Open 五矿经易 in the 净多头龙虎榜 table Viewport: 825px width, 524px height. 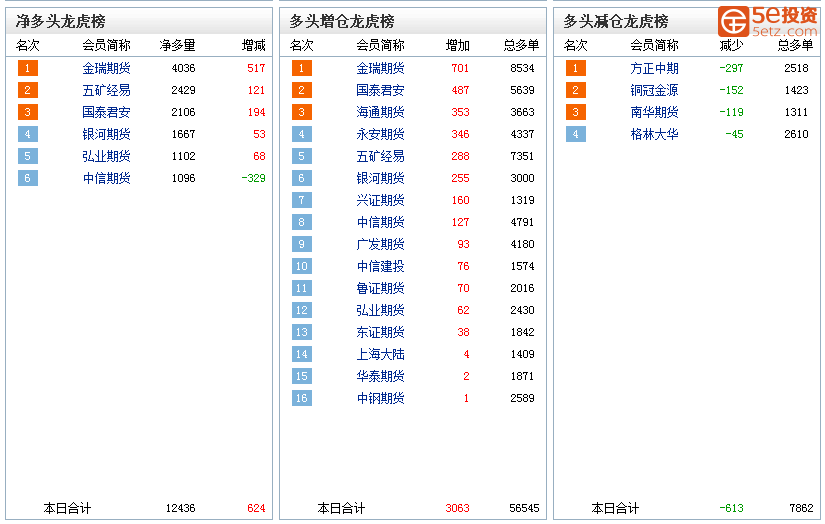tap(106, 90)
